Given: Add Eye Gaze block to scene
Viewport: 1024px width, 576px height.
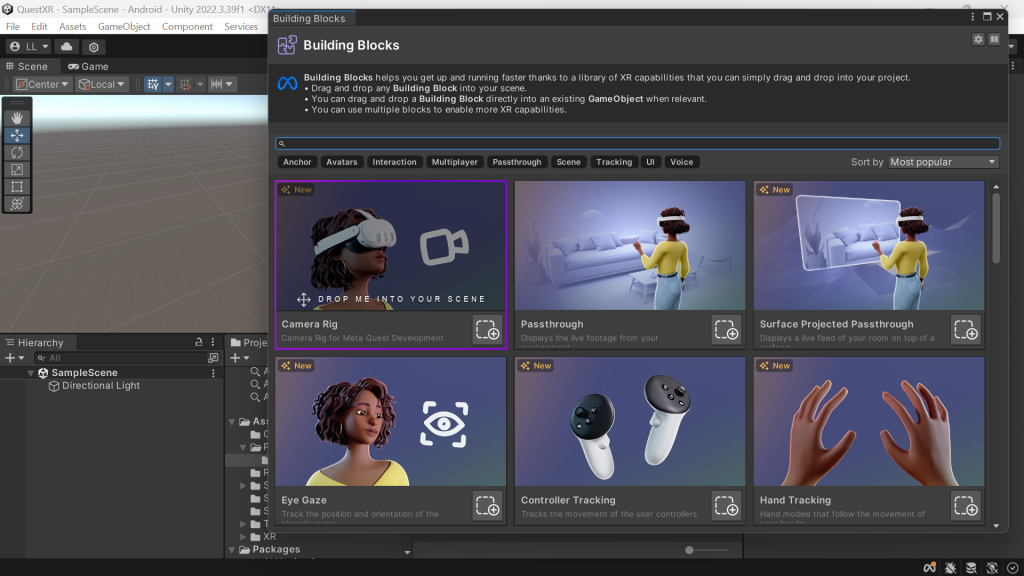Looking at the screenshot, I should pyautogui.click(x=487, y=505).
